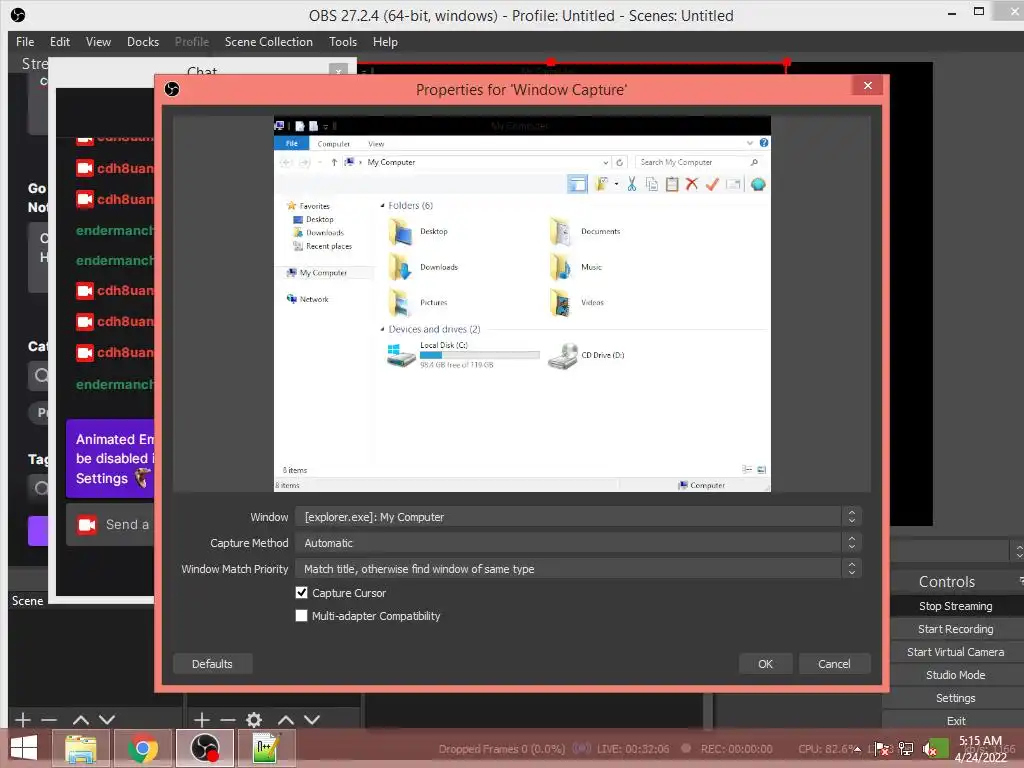Click the CPU usage status text
Image resolution: width=1024 pixels, height=768 pixels.
click(x=825, y=749)
